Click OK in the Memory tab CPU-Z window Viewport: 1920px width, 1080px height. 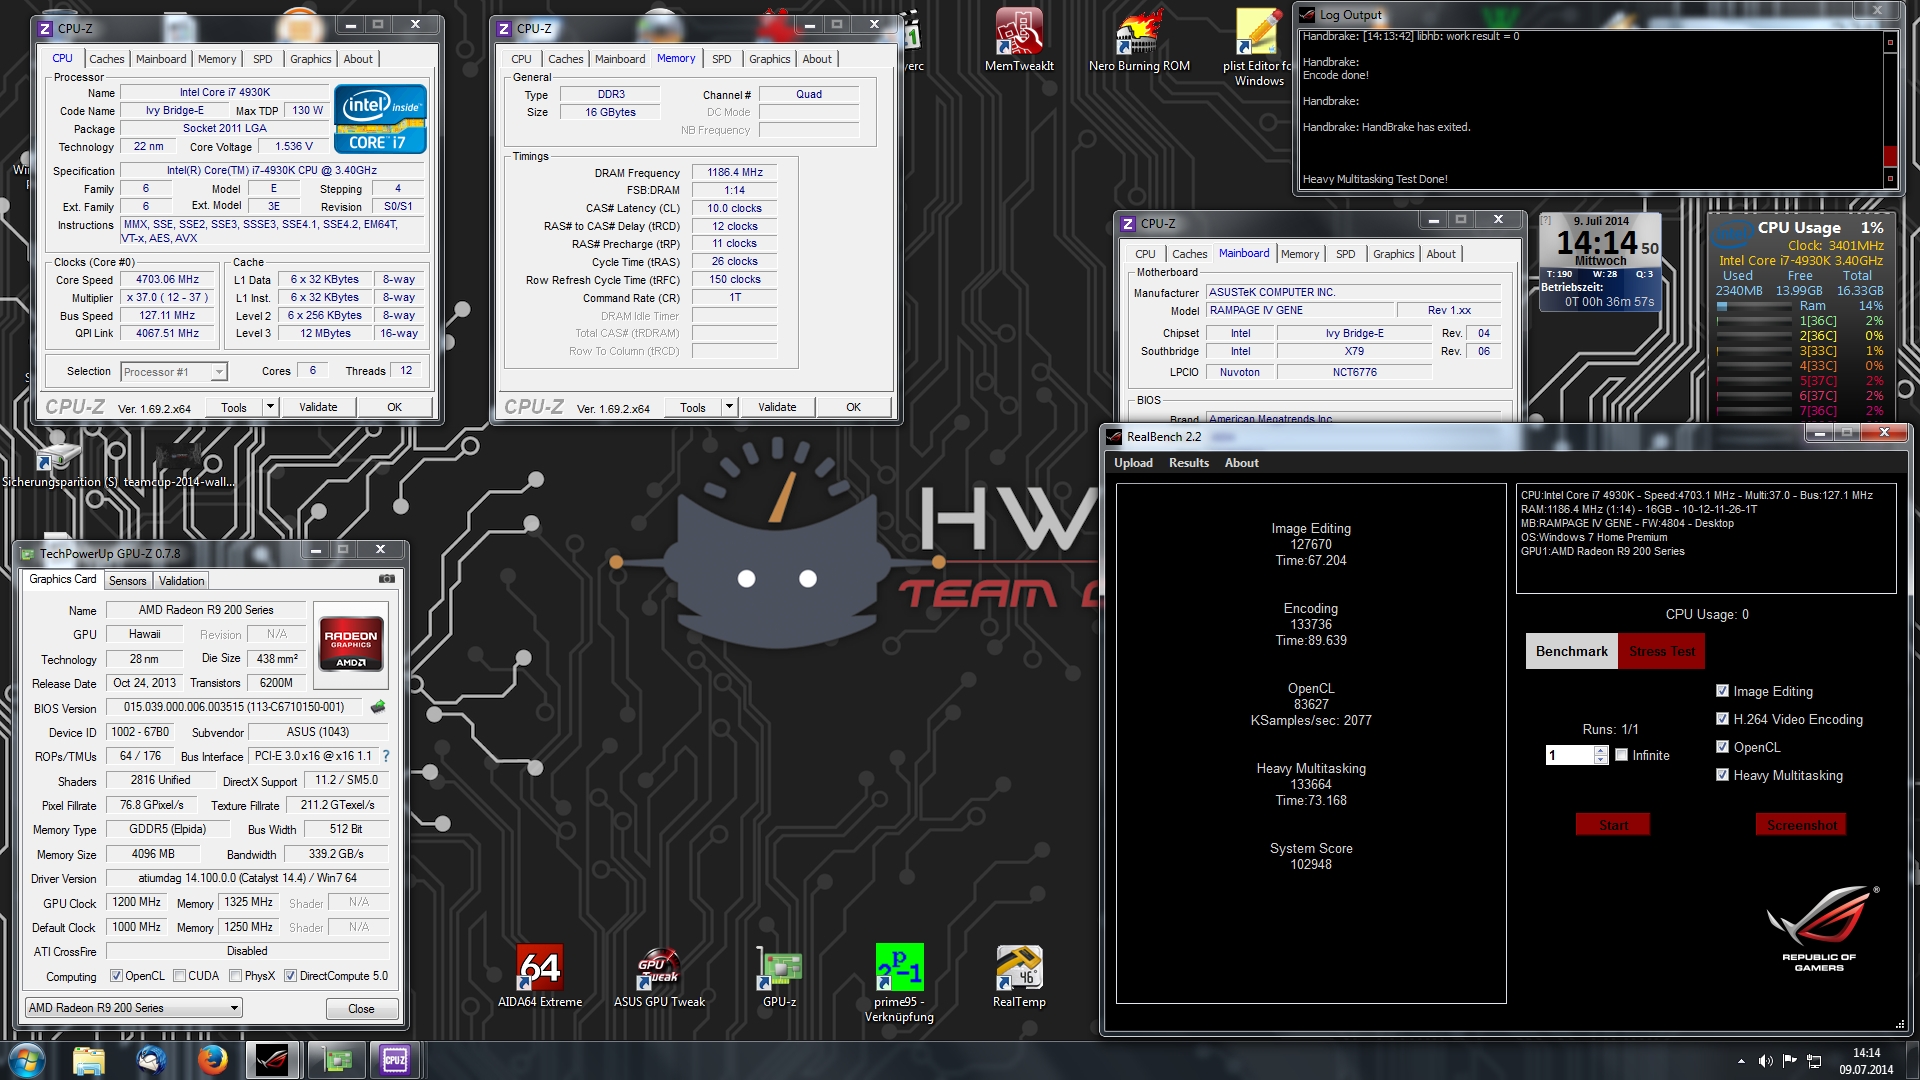click(x=853, y=407)
